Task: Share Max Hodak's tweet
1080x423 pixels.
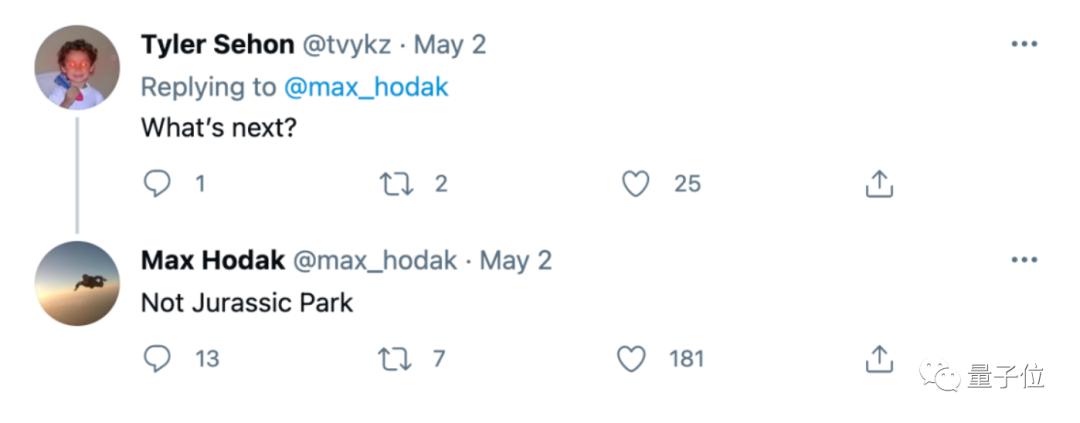Action: 878,358
